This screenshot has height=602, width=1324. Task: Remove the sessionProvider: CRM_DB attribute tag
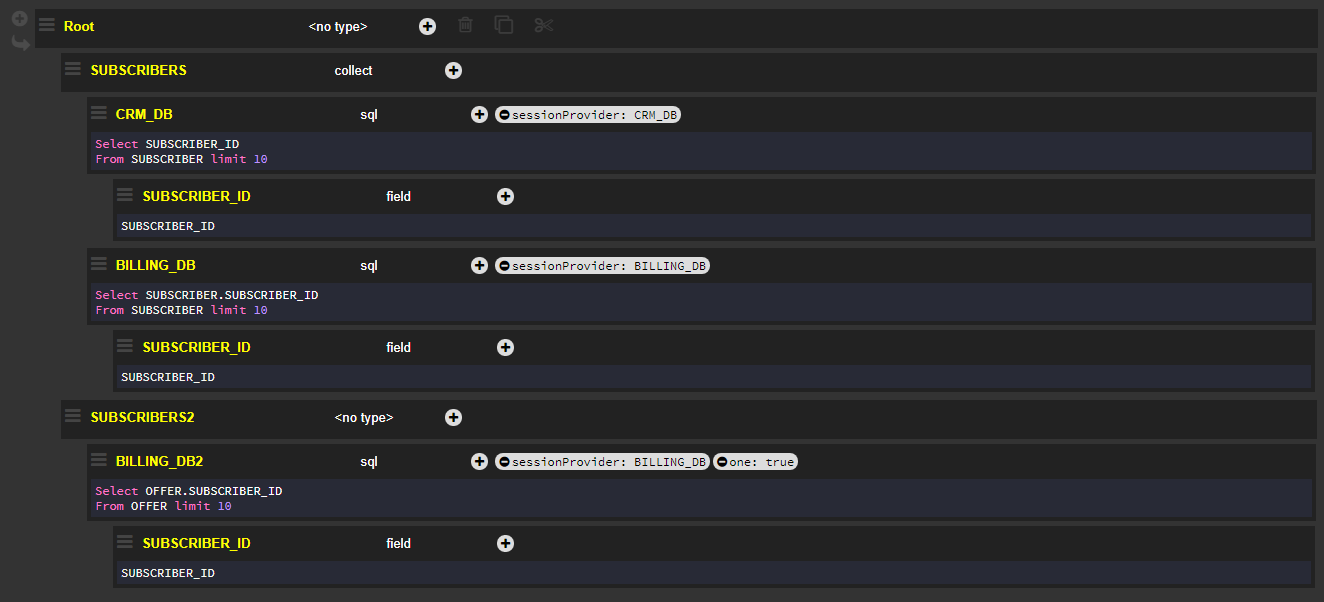[x=505, y=115]
